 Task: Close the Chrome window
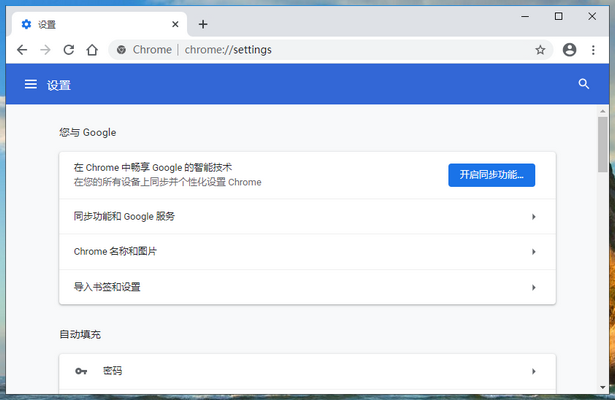(592, 16)
